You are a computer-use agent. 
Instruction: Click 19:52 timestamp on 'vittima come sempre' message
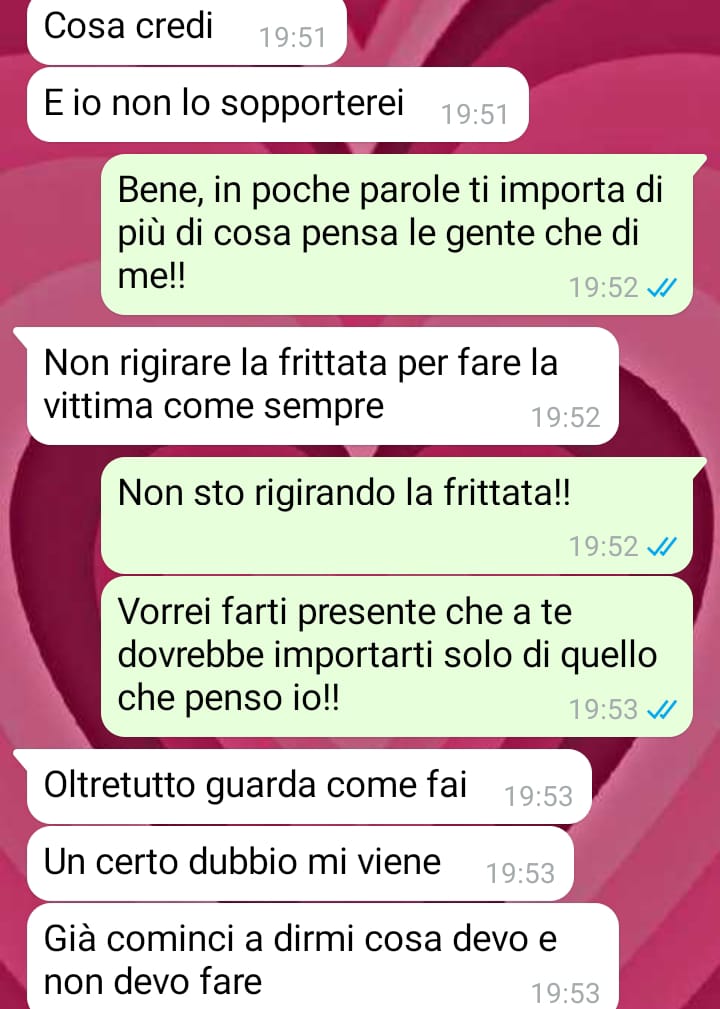565,418
